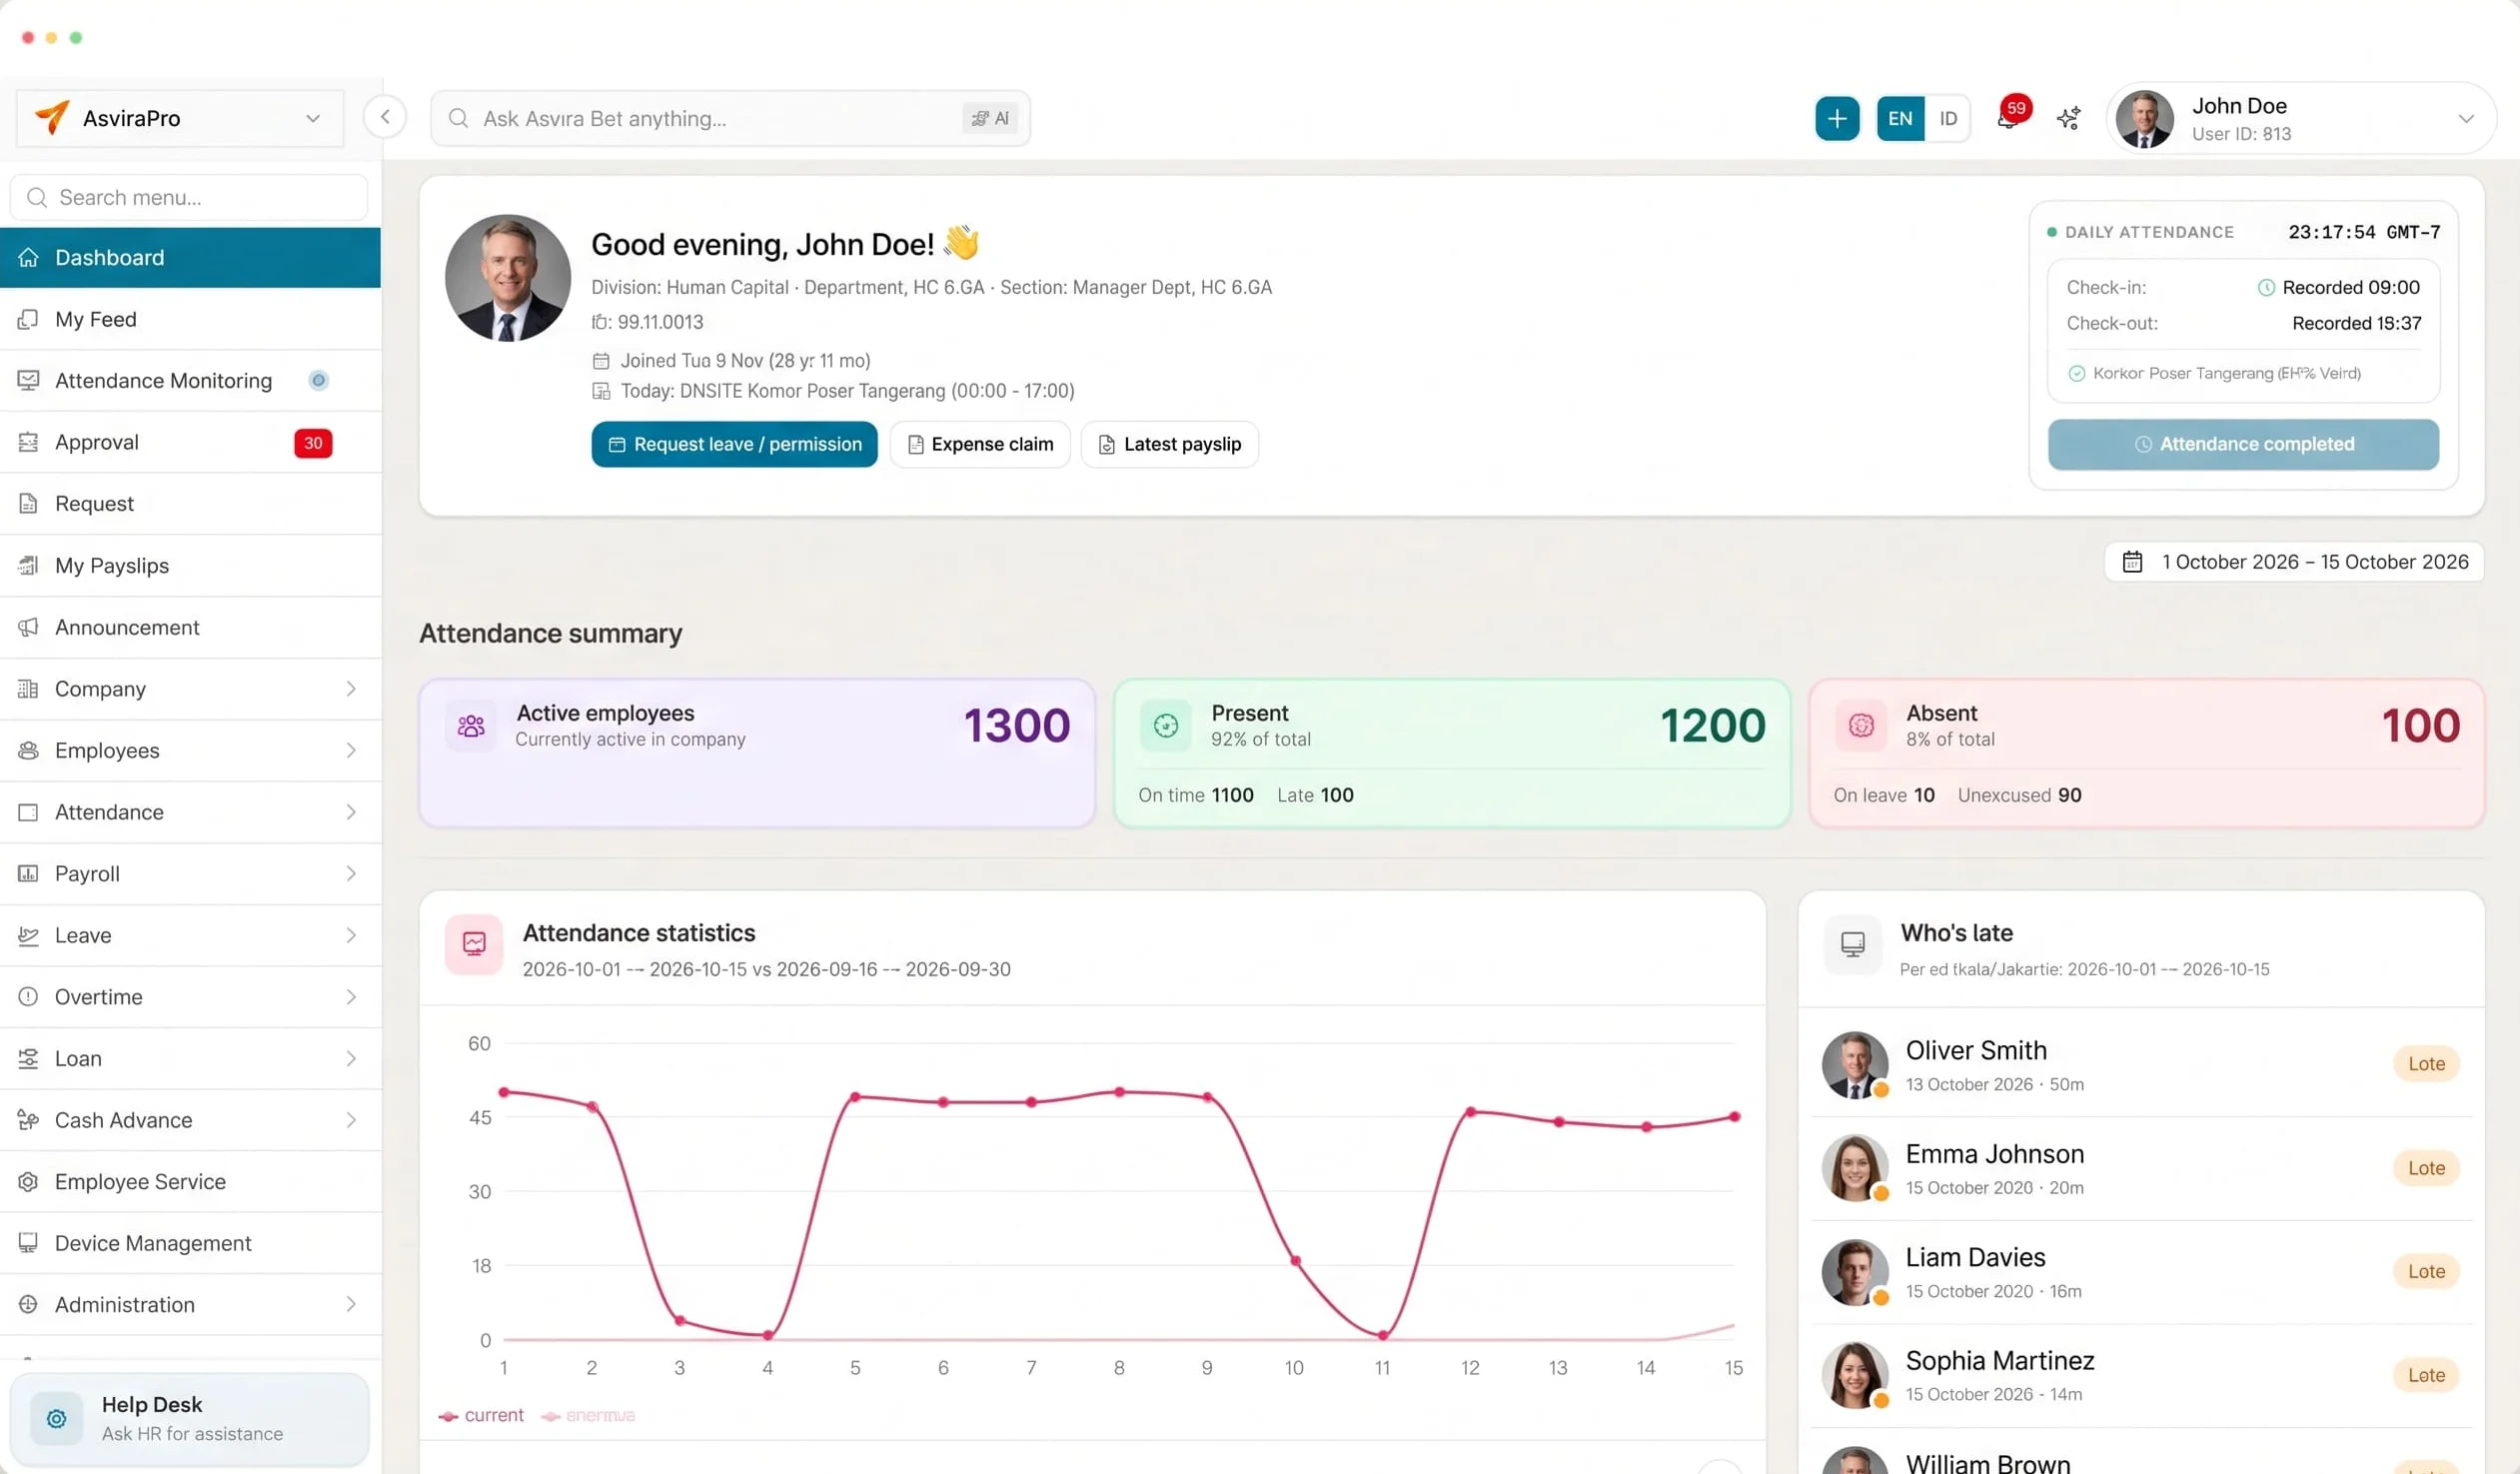Image resolution: width=2520 pixels, height=1474 pixels.
Task: Click the Active employees card icon
Action: click(471, 726)
